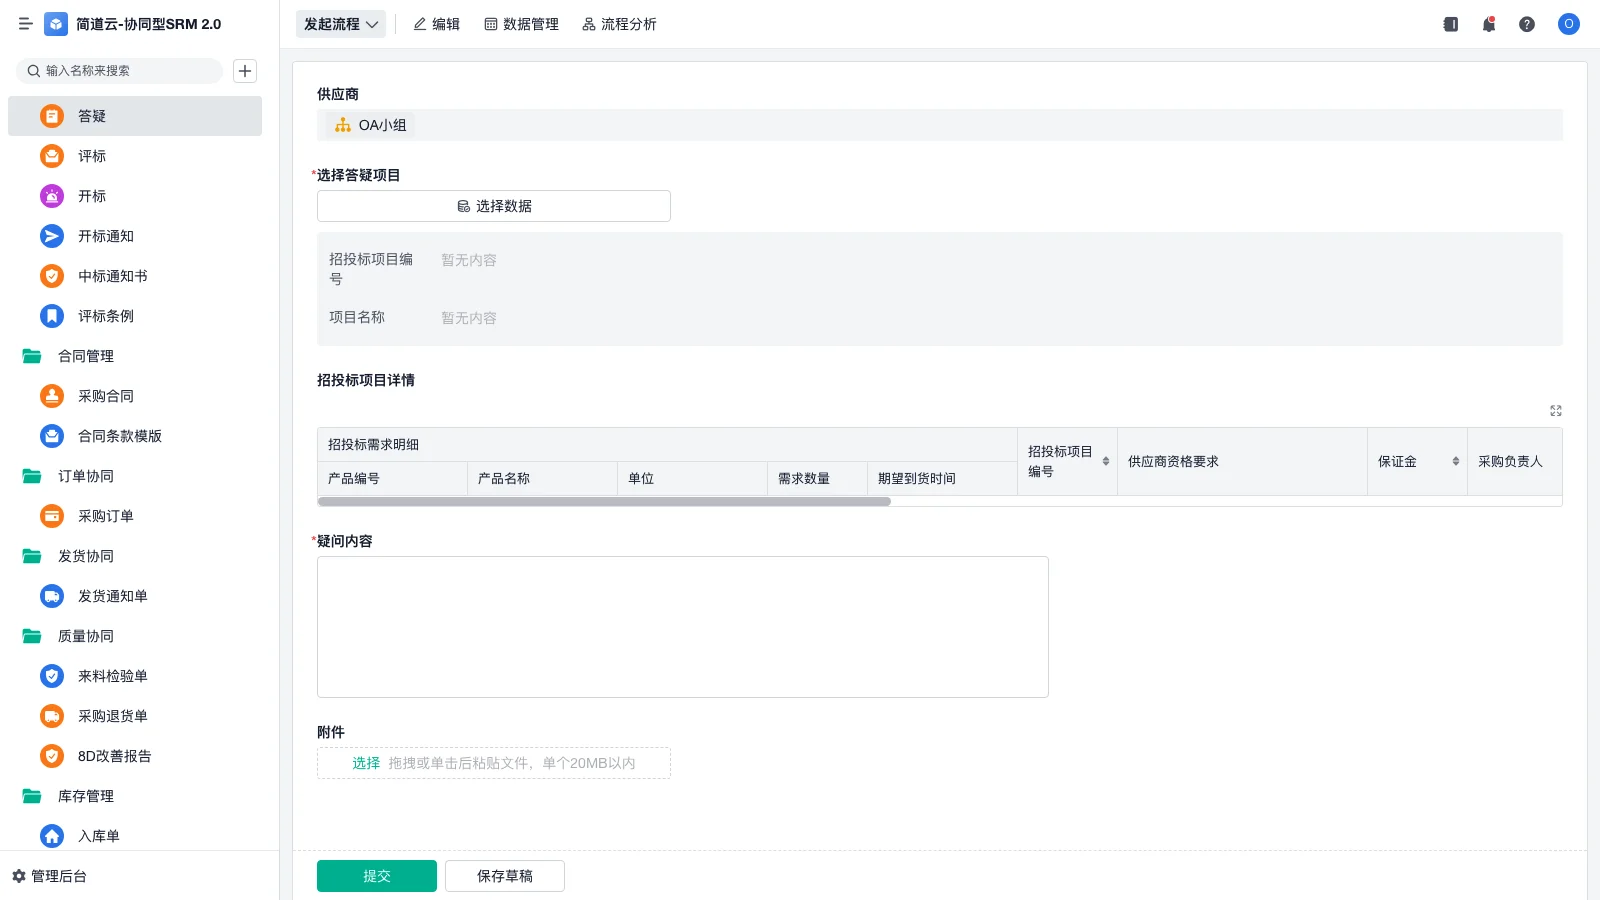The height and width of the screenshot is (900, 1600).
Task: Open notifications bell icon
Action: (x=1489, y=24)
